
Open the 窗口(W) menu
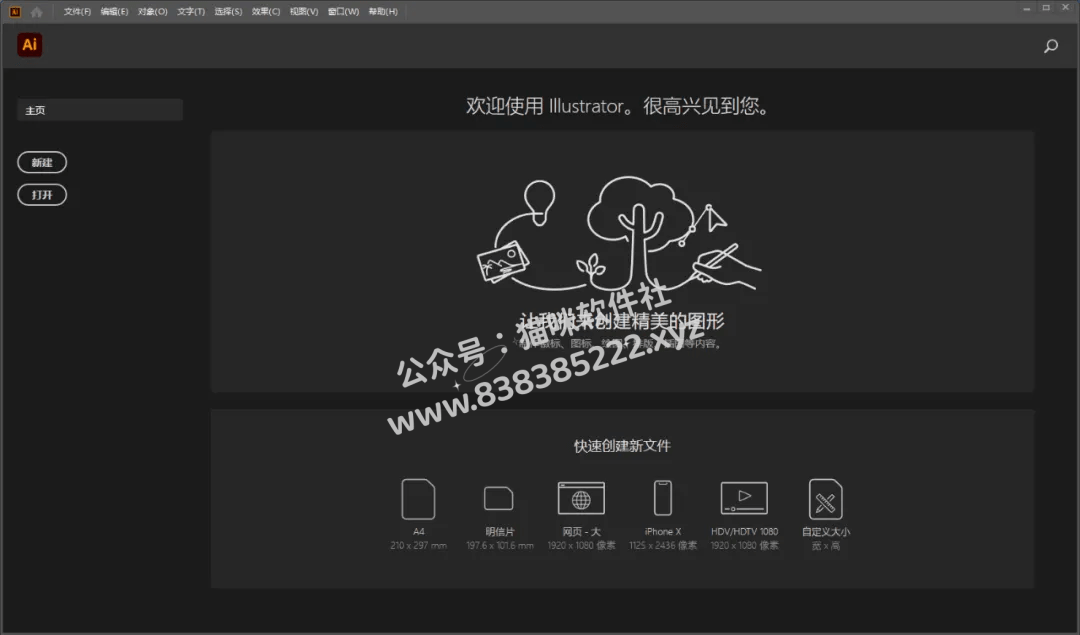[343, 12]
